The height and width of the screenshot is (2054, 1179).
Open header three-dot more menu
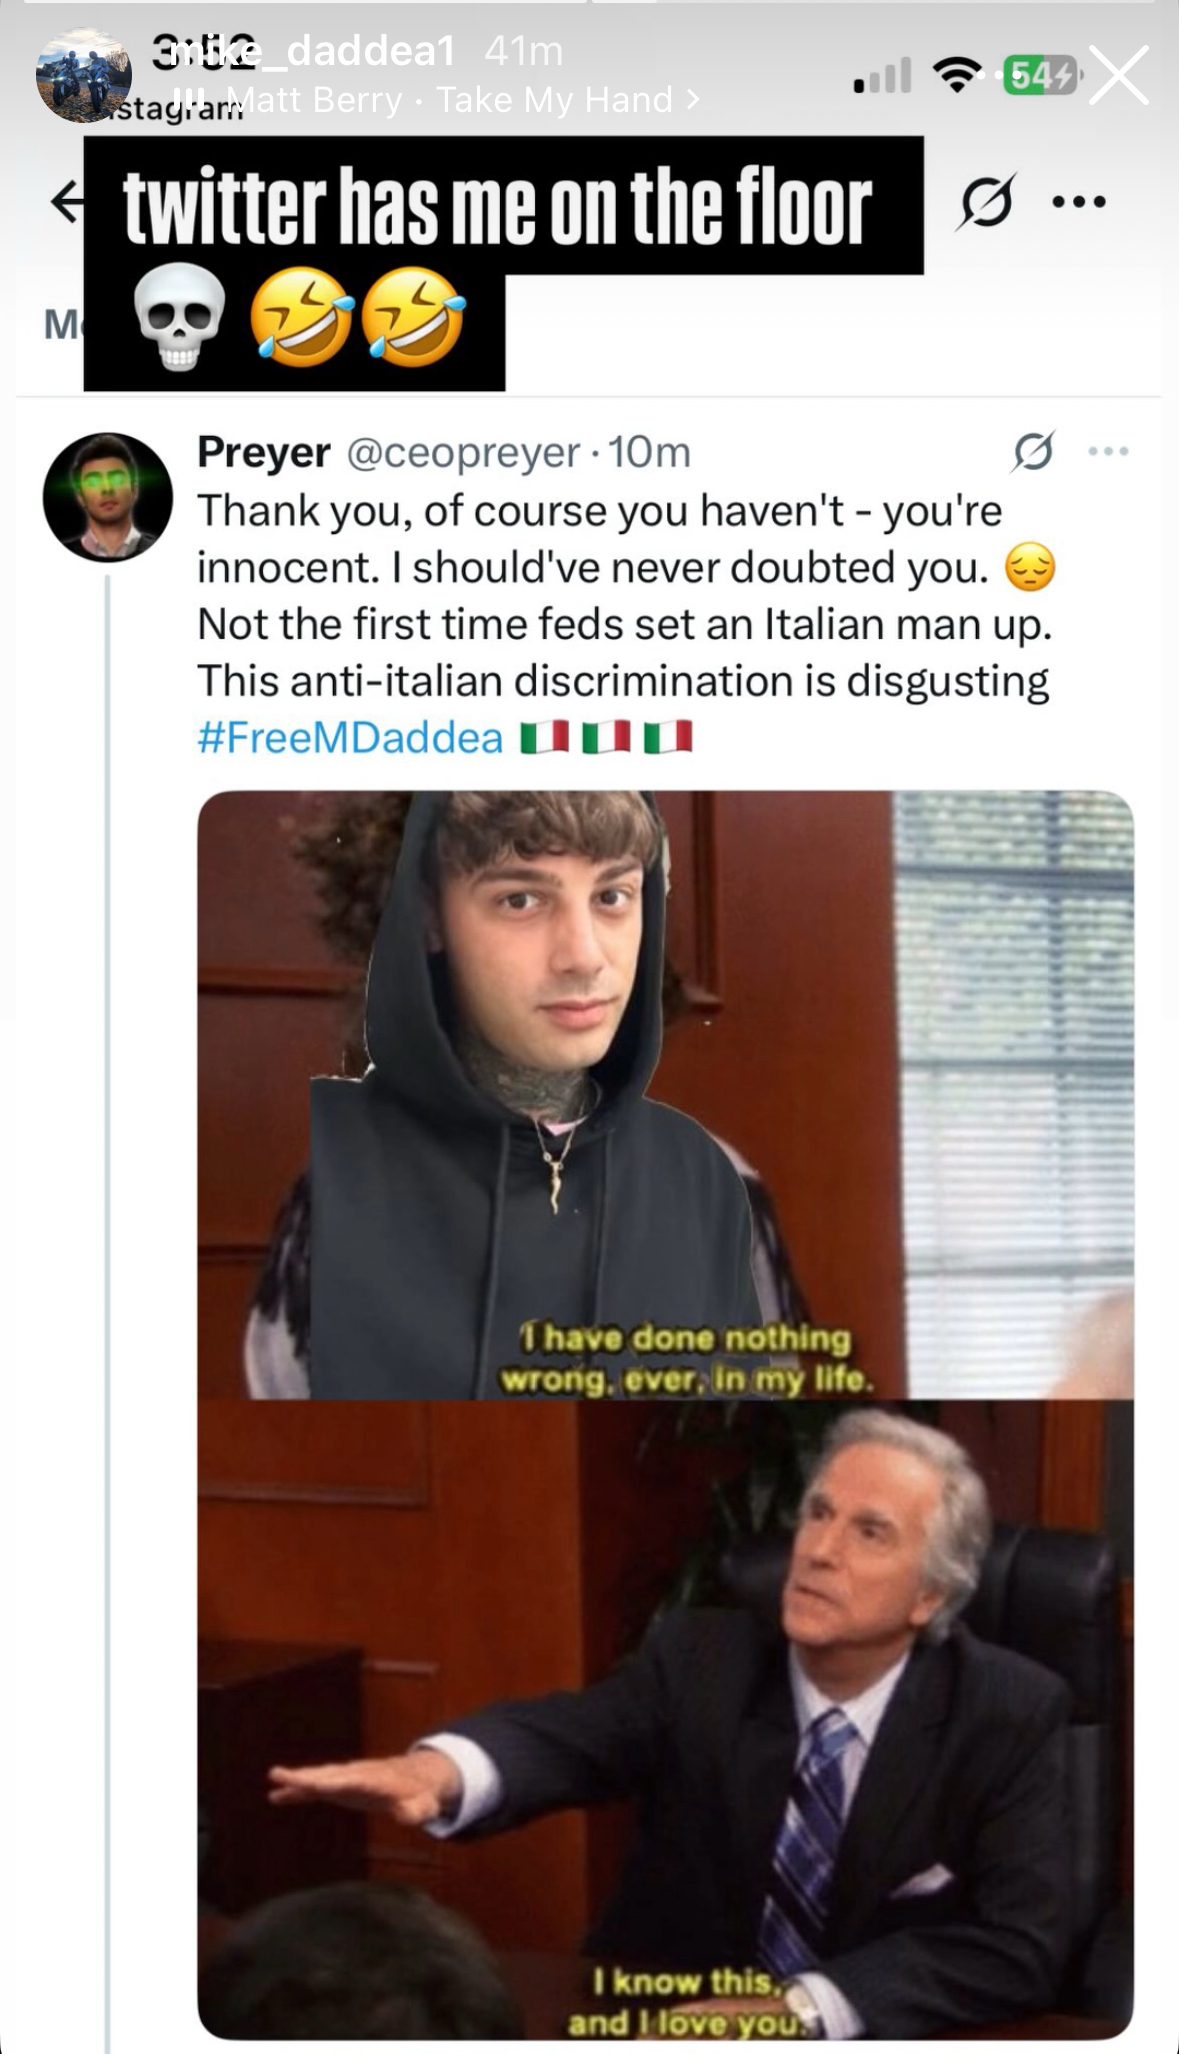(1080, 202)
